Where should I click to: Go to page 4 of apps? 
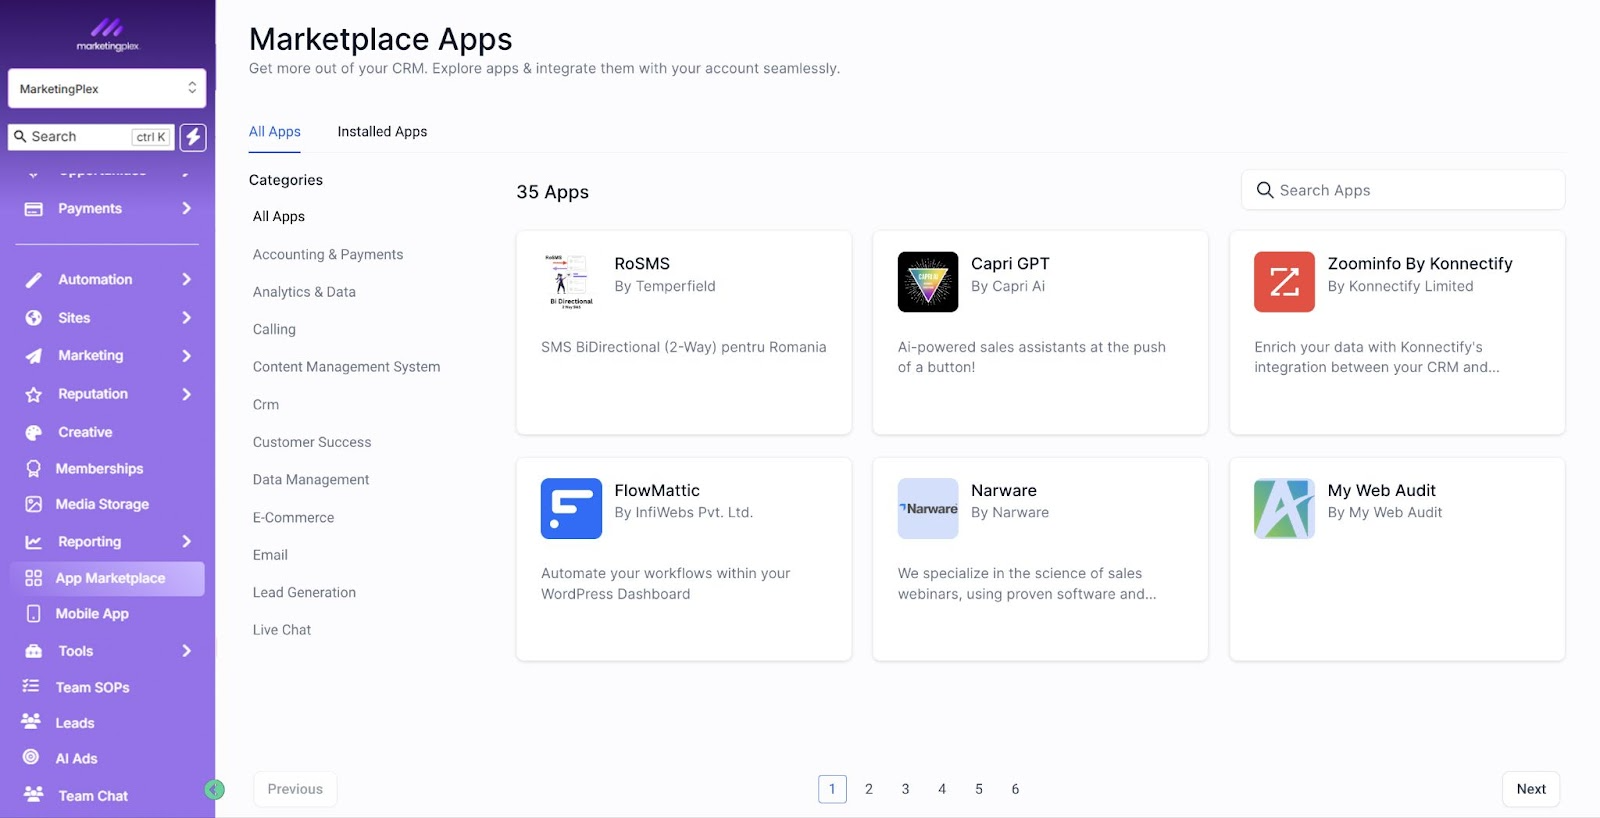942,789
